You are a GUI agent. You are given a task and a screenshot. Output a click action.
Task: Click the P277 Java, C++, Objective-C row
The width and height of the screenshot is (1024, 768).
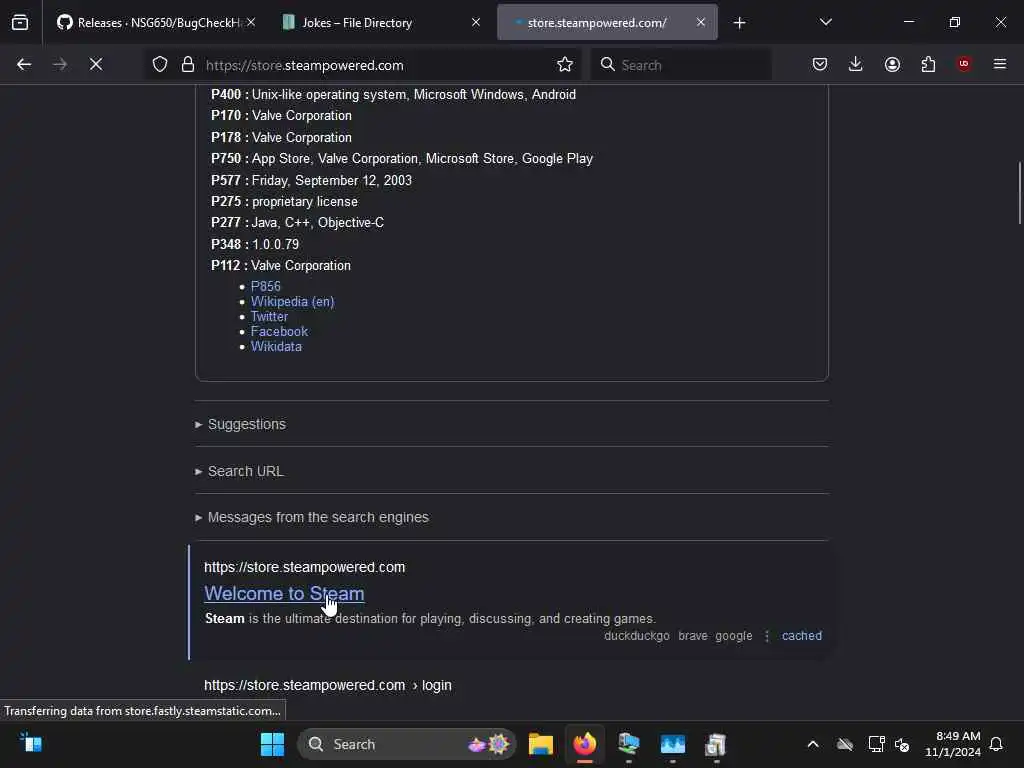pyautogui.click(x=297, y=223)
